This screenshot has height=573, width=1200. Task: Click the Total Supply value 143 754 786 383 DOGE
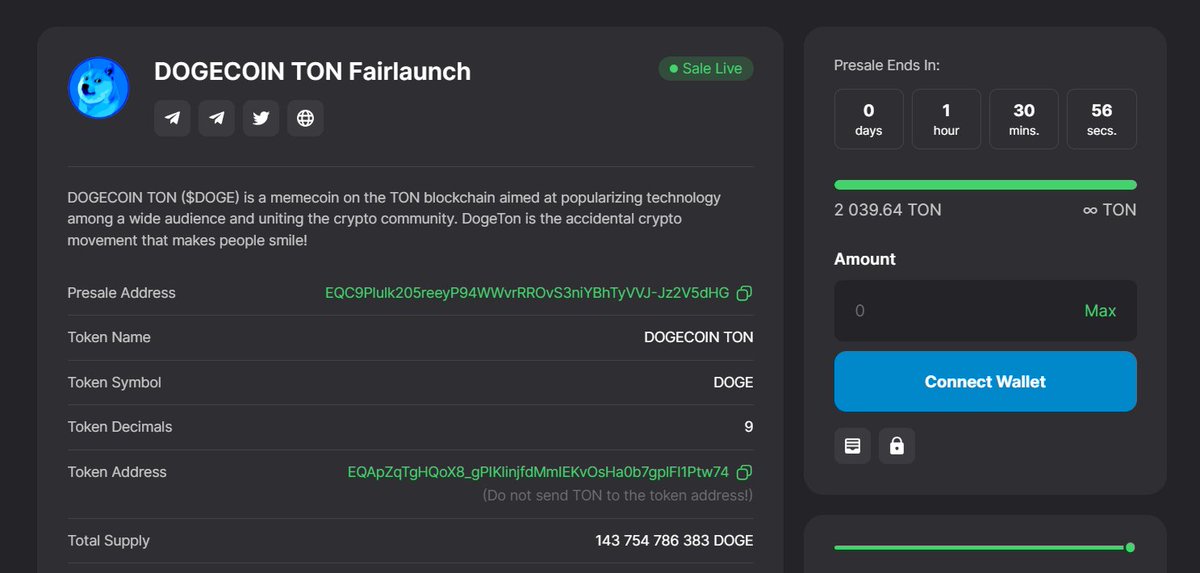[674, 540]
